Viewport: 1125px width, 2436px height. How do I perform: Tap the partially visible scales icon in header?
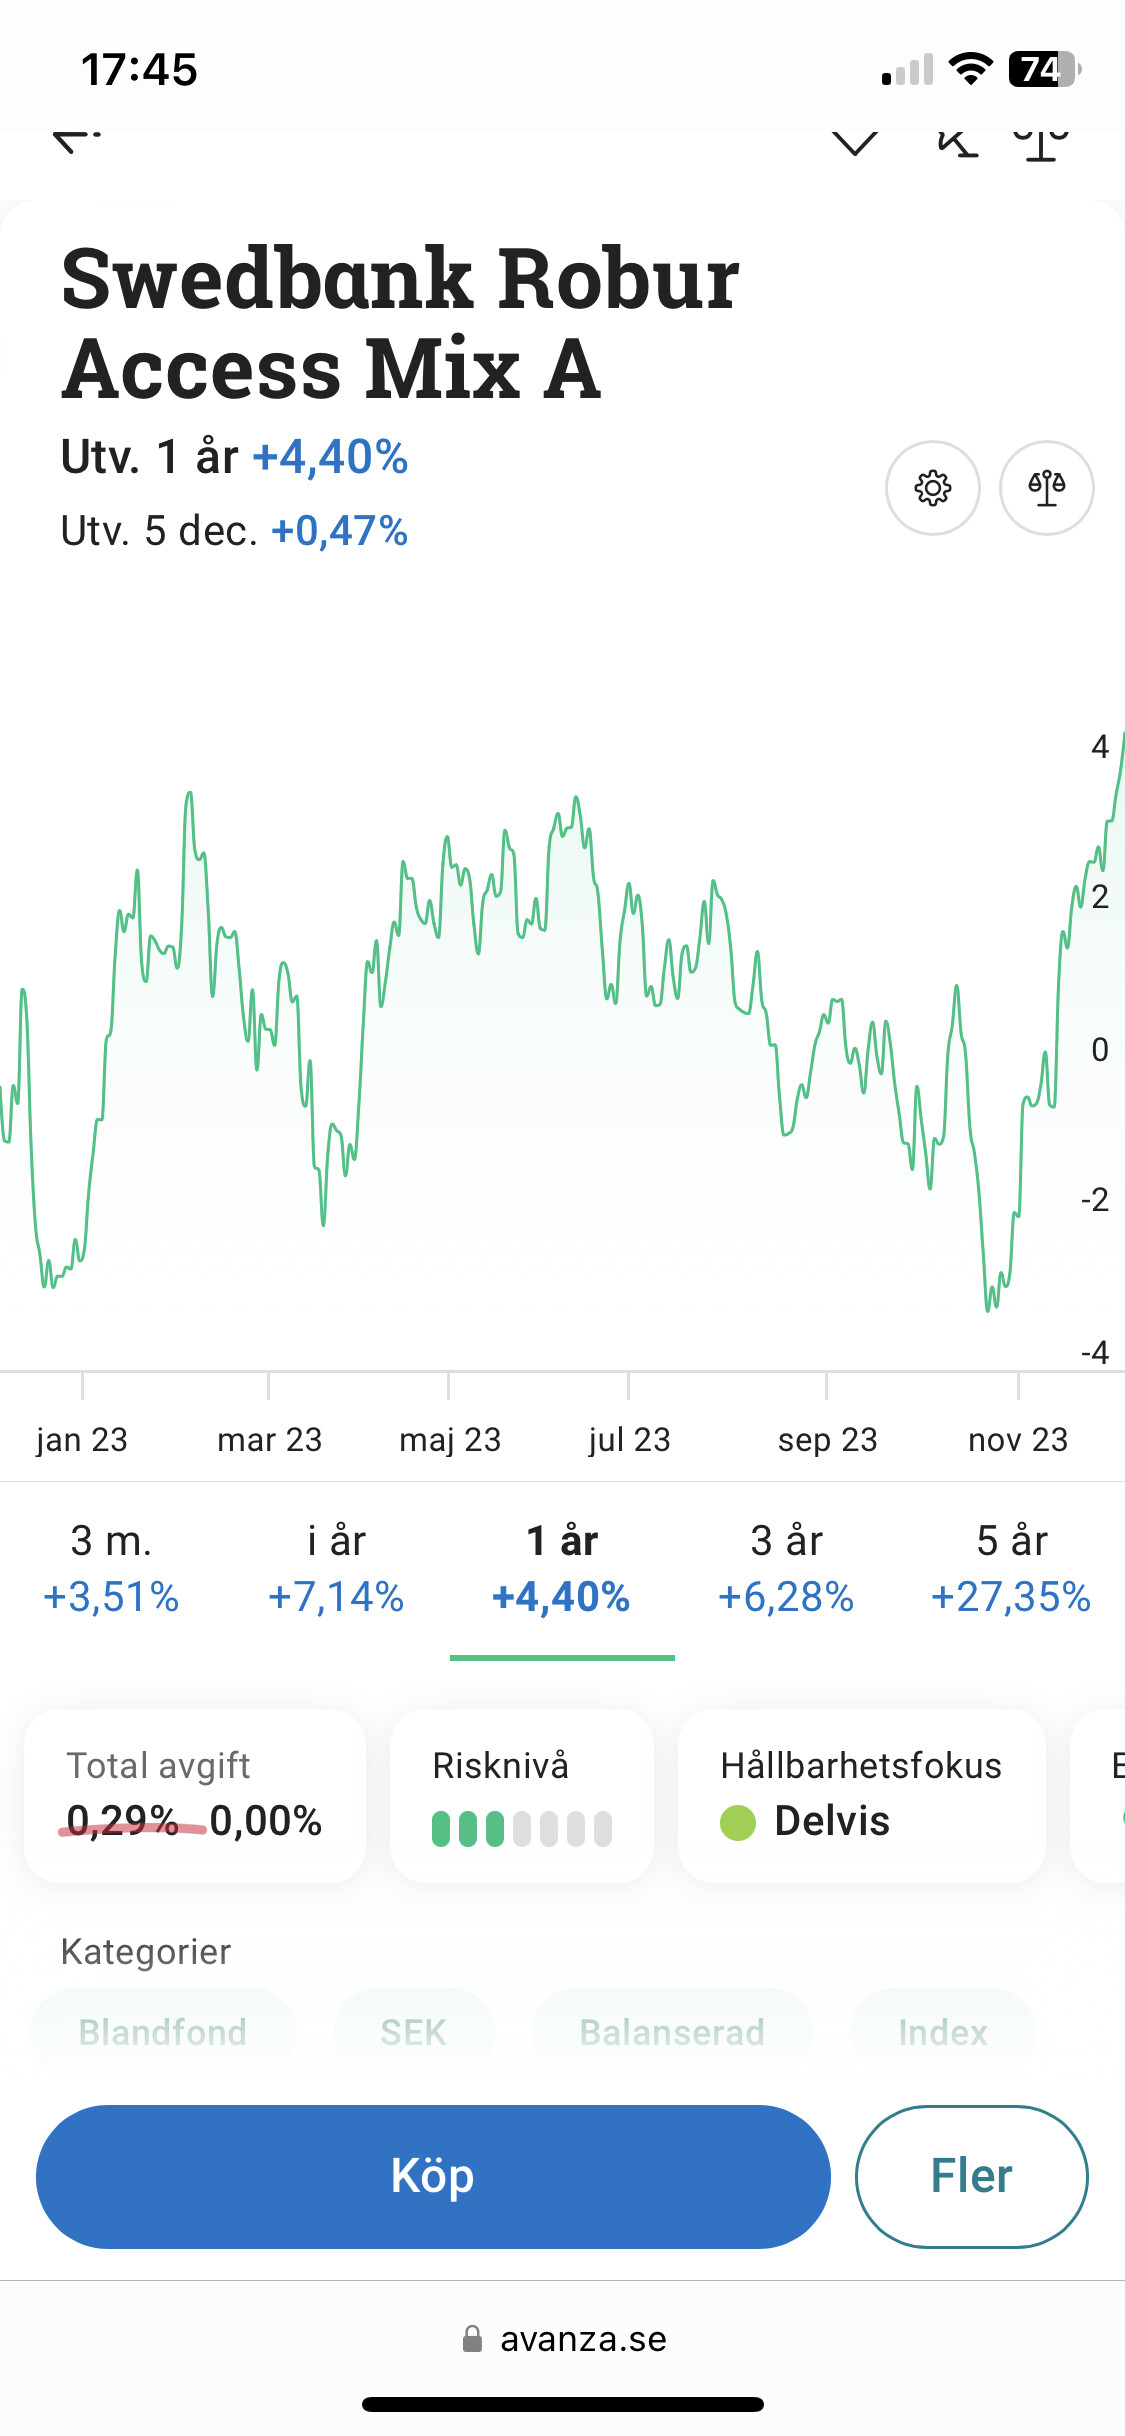[x=1040, y=144]
